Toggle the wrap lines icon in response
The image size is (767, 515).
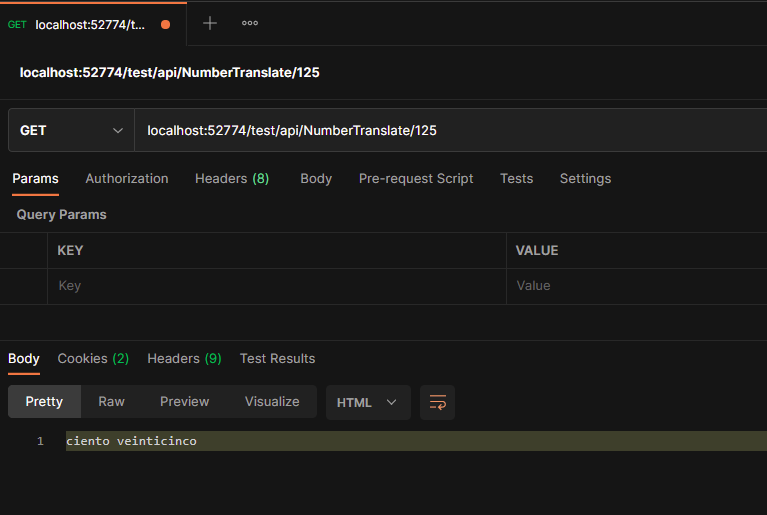tap(437, 402)
